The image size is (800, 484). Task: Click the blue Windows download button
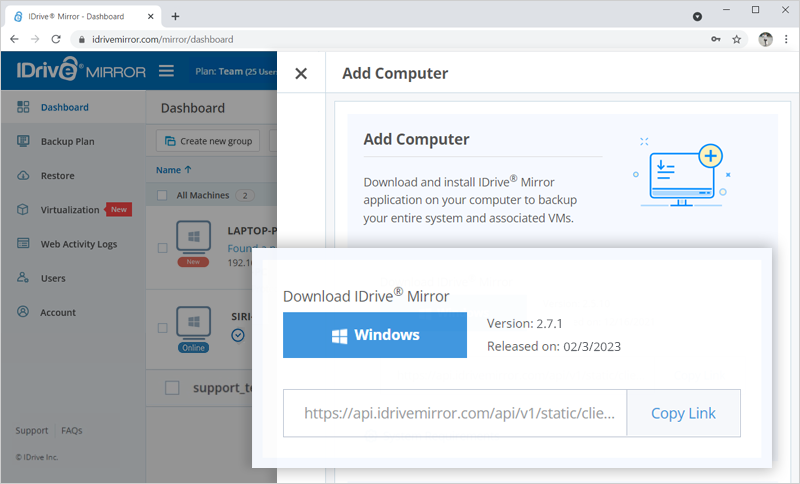[x=374, y=335]
